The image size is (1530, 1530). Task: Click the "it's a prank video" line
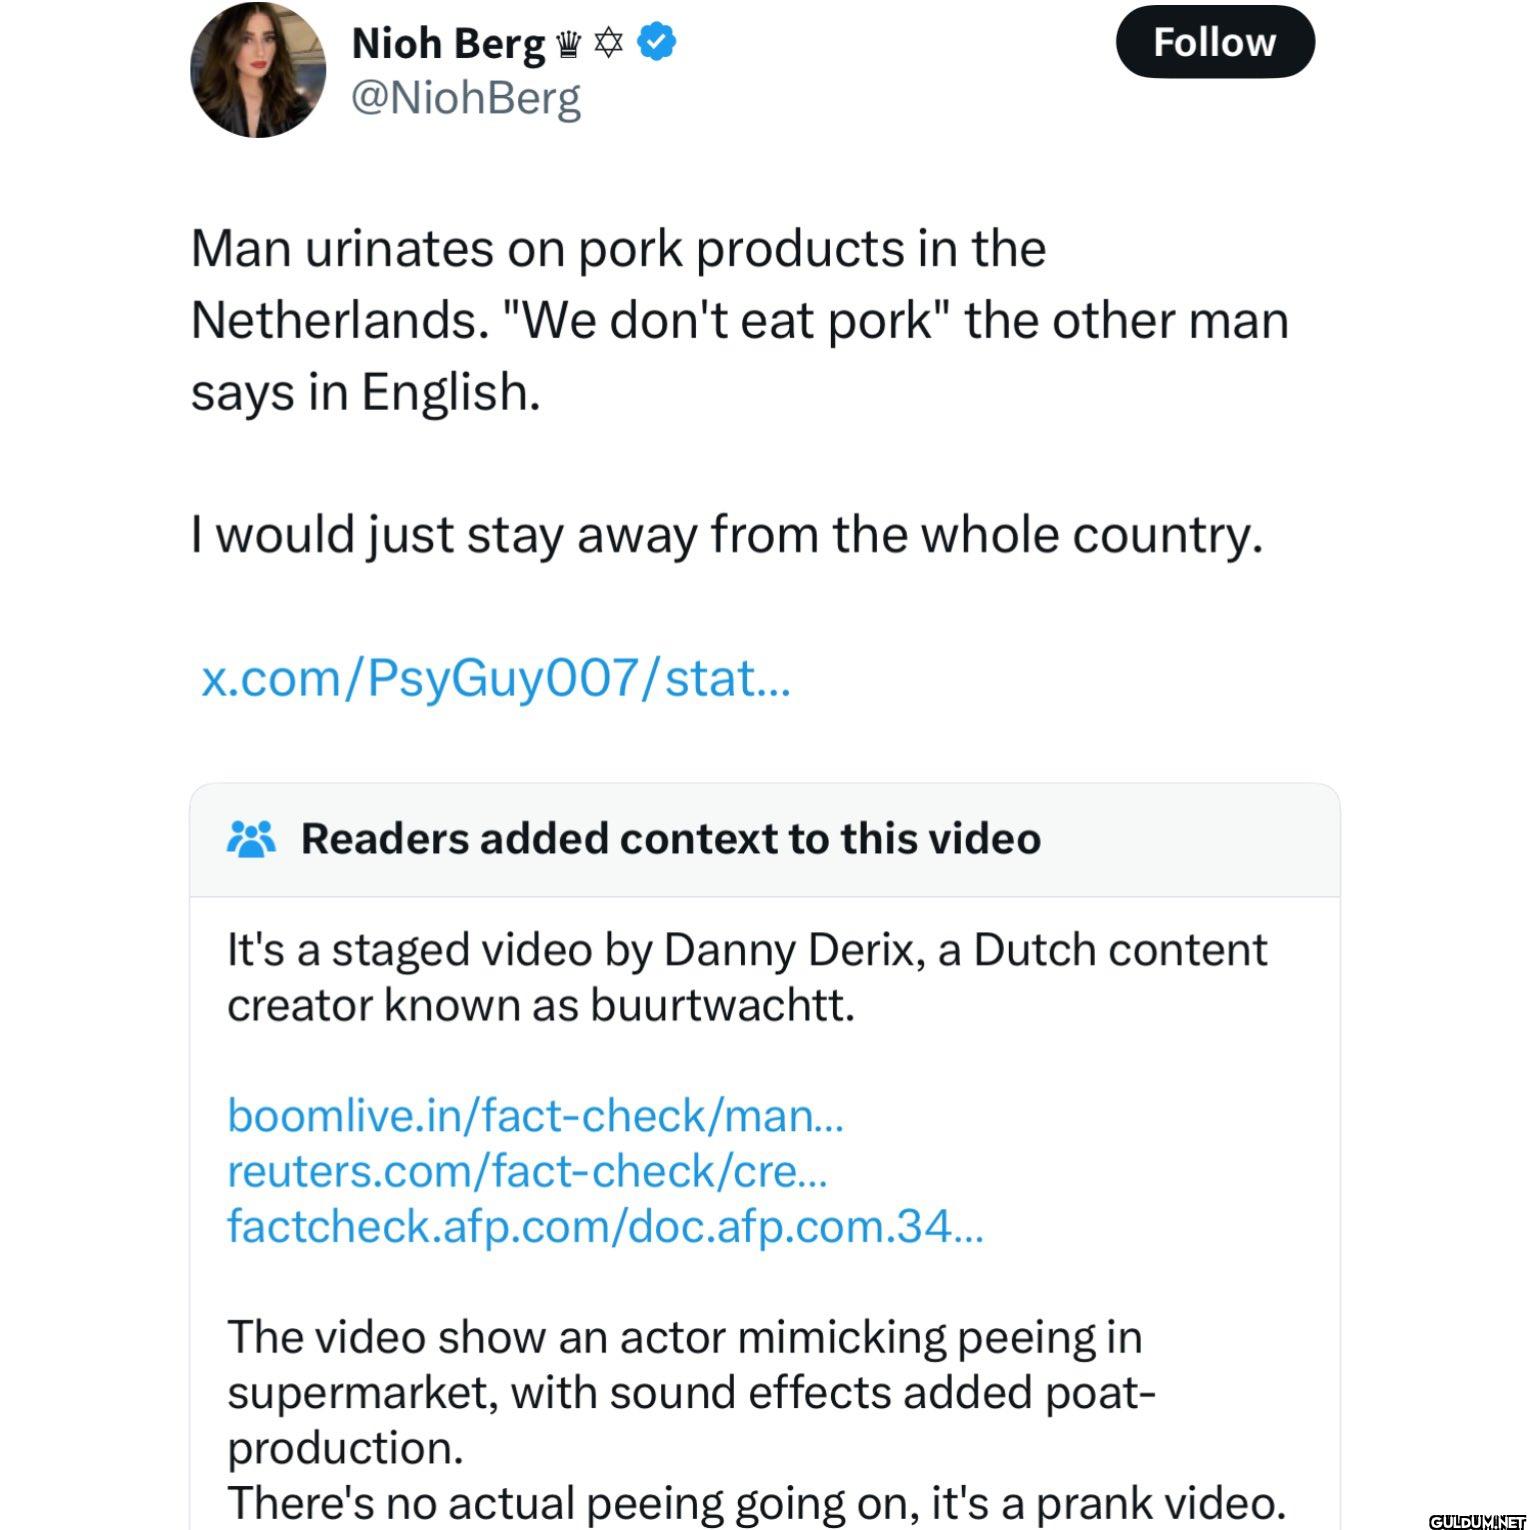click(x=755, y=1502)
